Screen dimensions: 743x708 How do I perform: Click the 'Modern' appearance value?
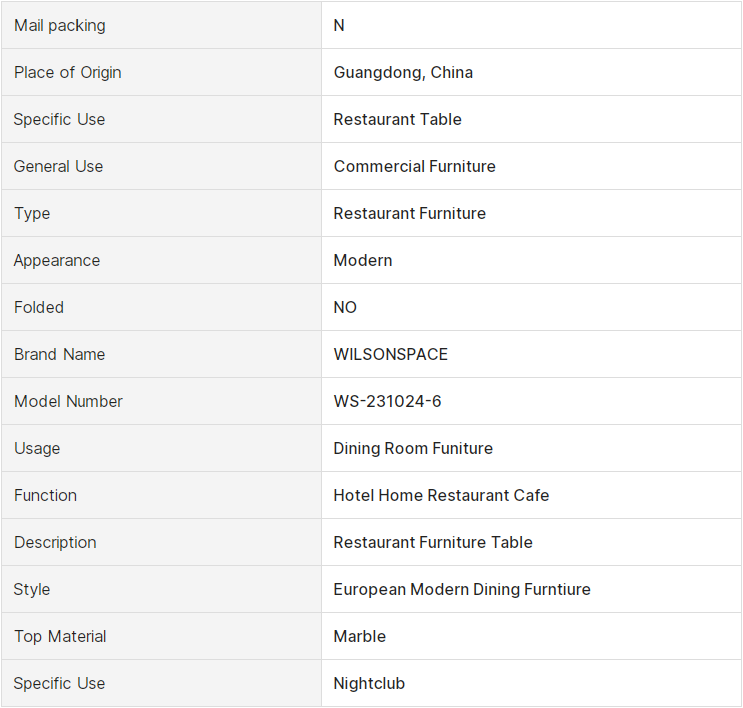363,260
